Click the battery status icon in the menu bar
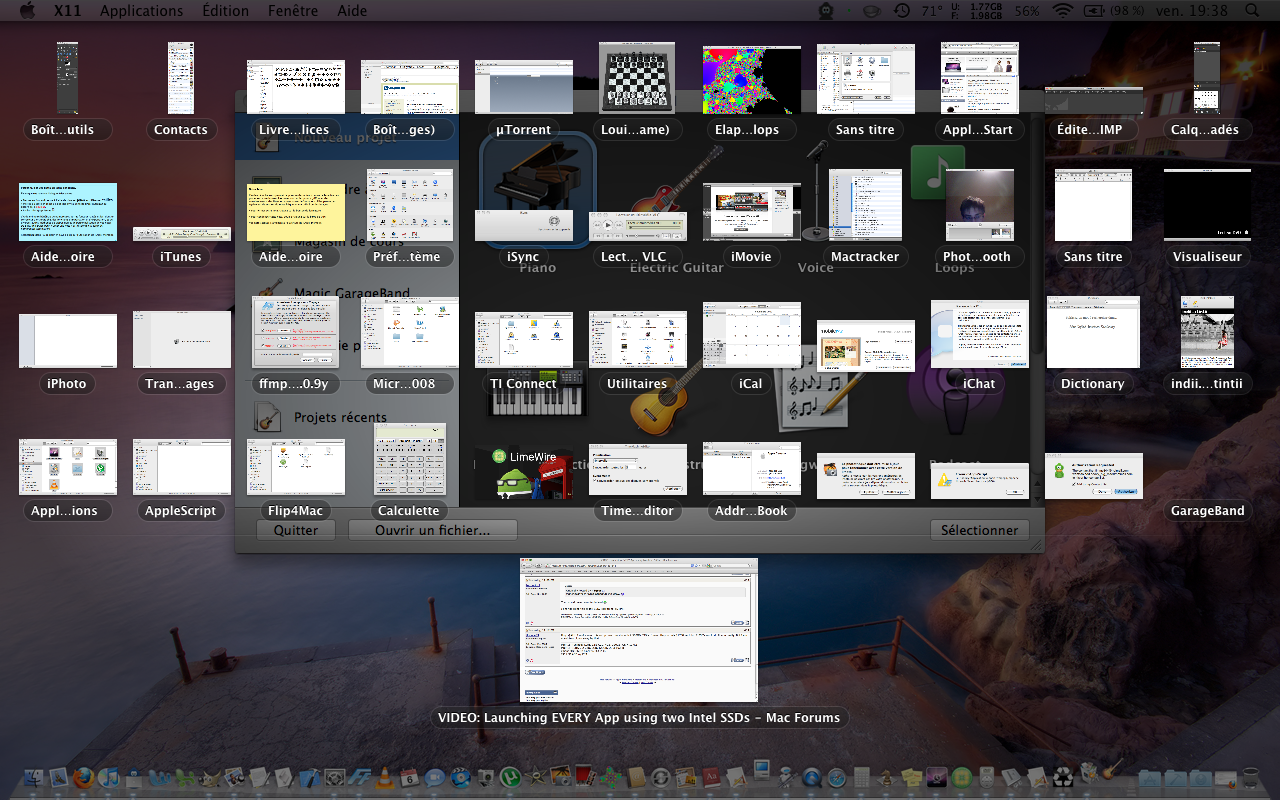This screenshot has width=1280, height=800. (x=1093, y=11)
